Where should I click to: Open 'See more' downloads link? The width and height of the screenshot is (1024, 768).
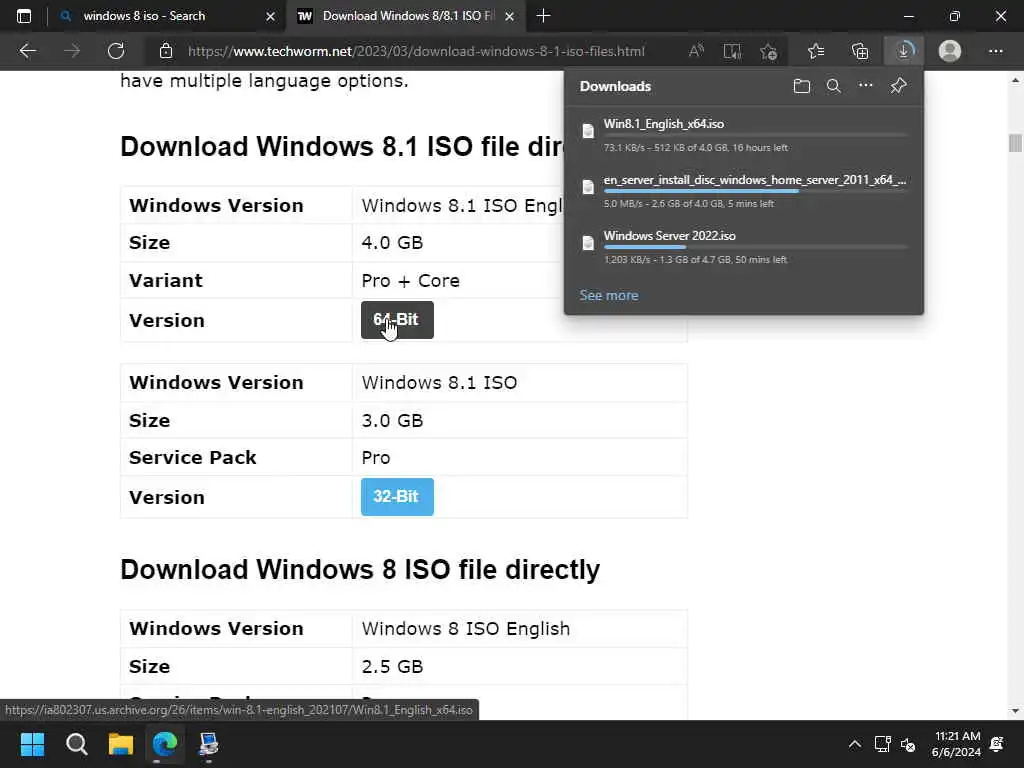pos(609,295)
